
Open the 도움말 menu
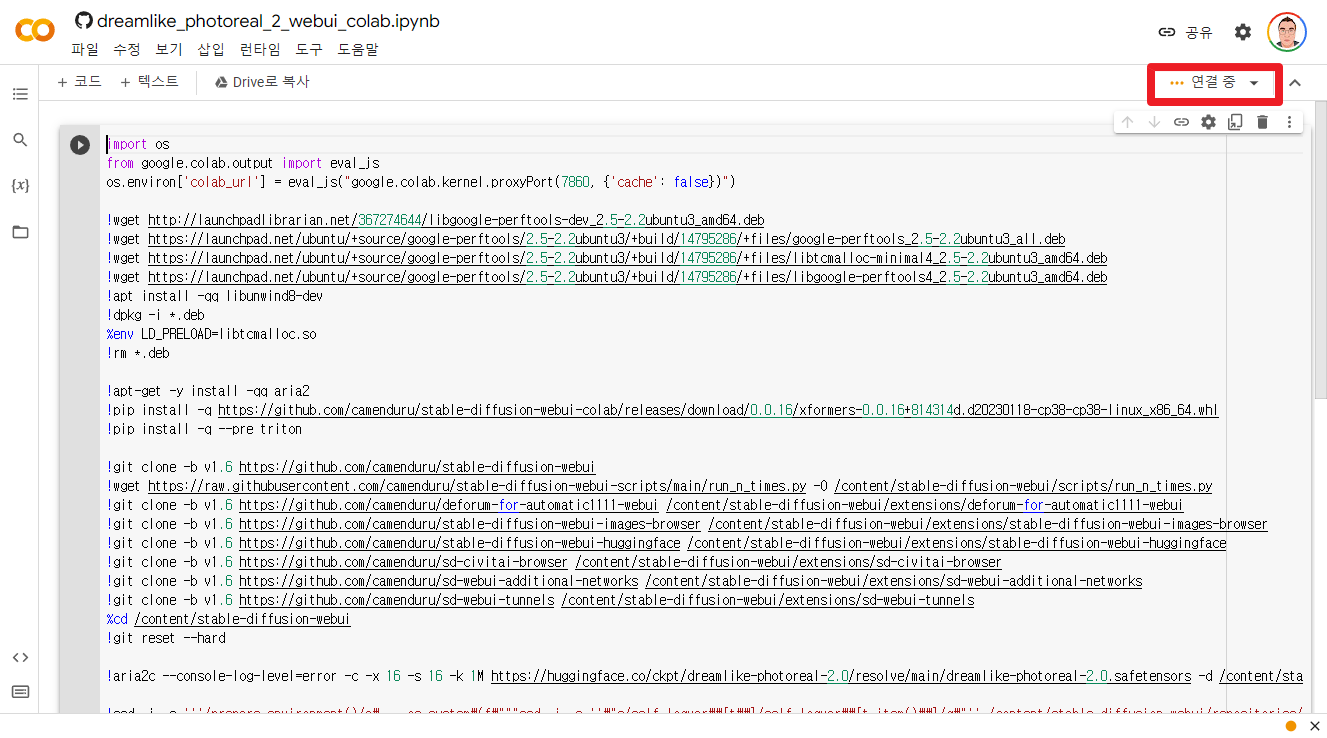358,49
